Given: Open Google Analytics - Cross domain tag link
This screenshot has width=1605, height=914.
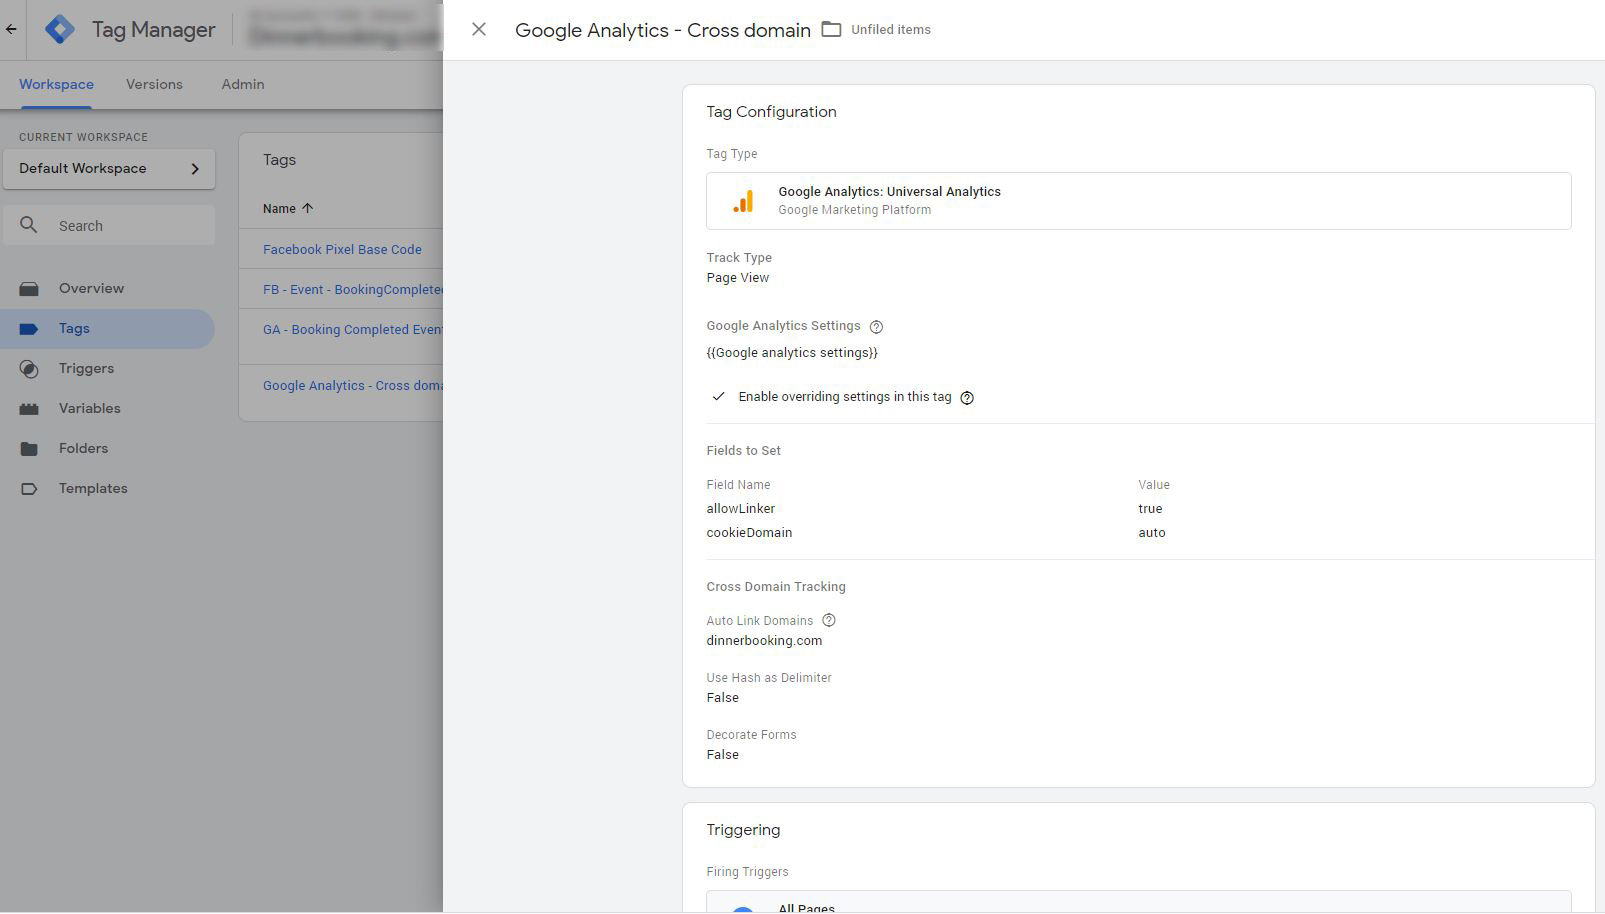Looking at the screenshot, I should tap(352, 386).
